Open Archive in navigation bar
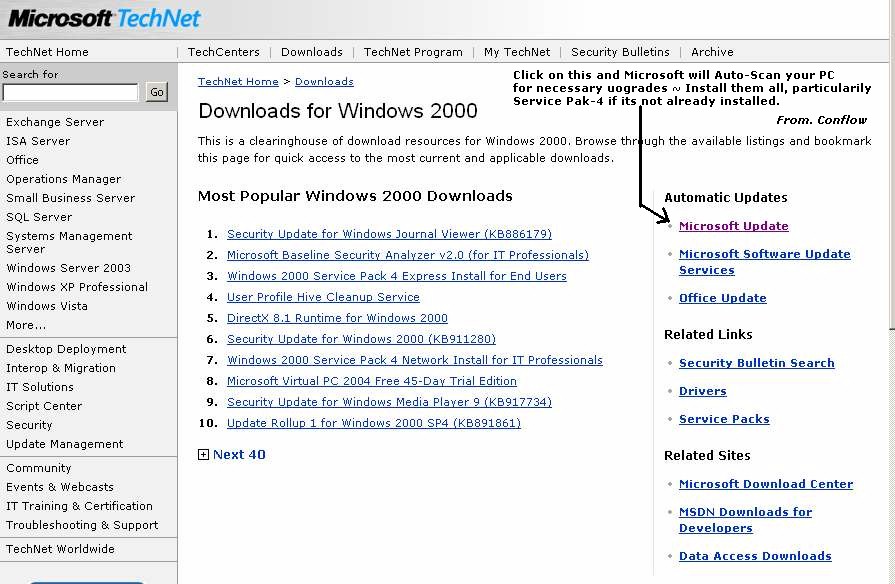 coord(712,52)
